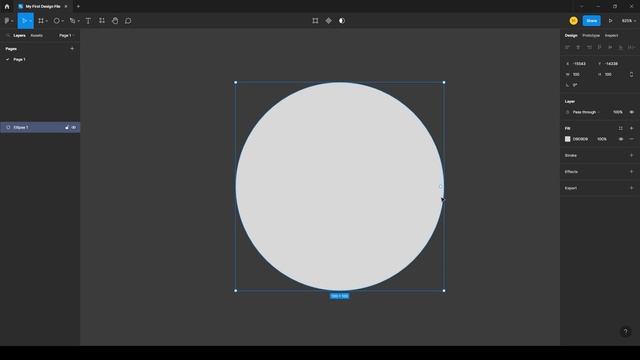
Task: Open the Pass through blend mode dropdown
Action: tap(586, 112)
